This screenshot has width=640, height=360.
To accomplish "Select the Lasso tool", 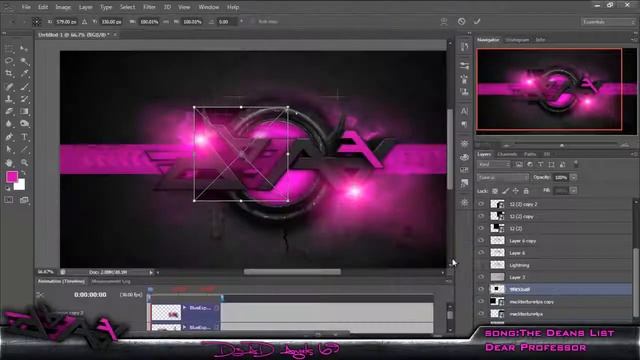I will point(9,61).
